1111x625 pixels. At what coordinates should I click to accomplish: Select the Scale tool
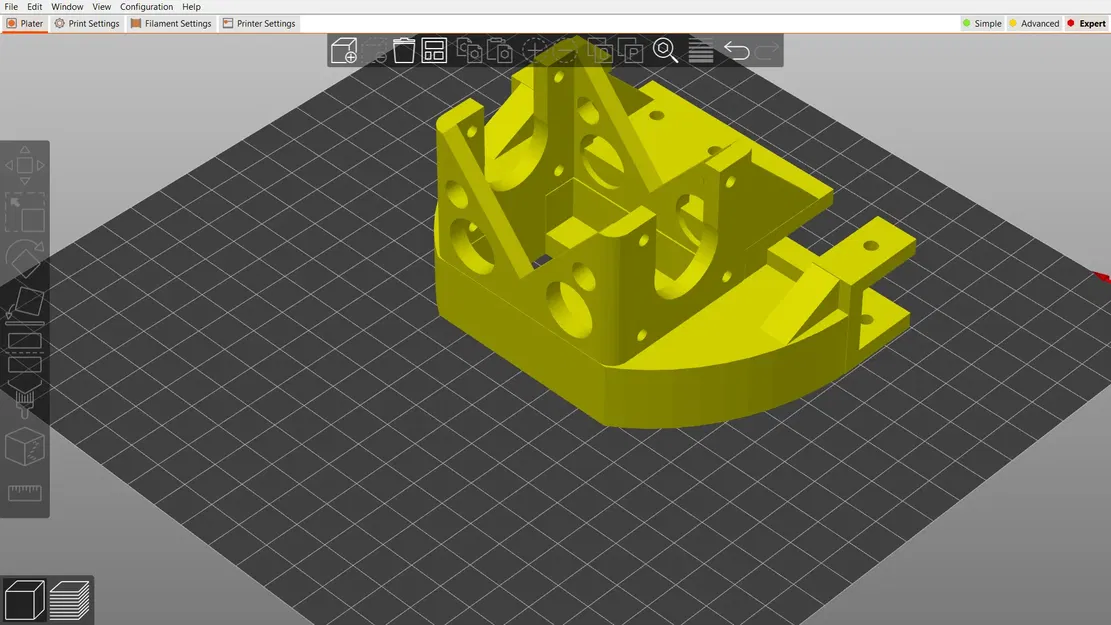click(x=24, y=210)
